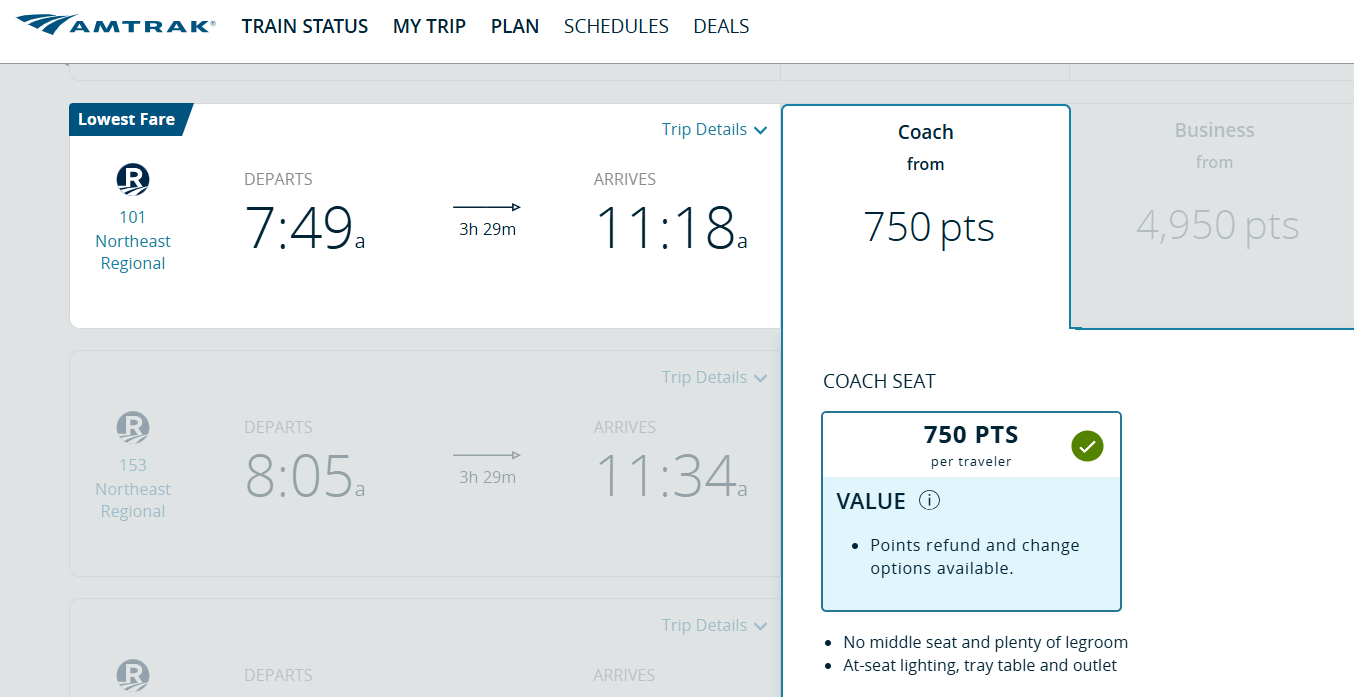Open the 101 Northeast Regional link
Screen dimensions: 1354x697
[133, 240]
